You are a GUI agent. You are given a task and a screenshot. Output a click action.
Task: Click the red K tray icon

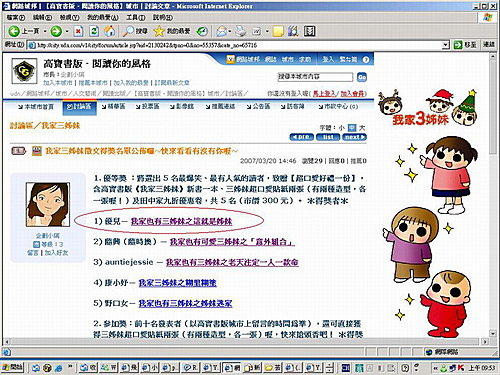(461, 368)
